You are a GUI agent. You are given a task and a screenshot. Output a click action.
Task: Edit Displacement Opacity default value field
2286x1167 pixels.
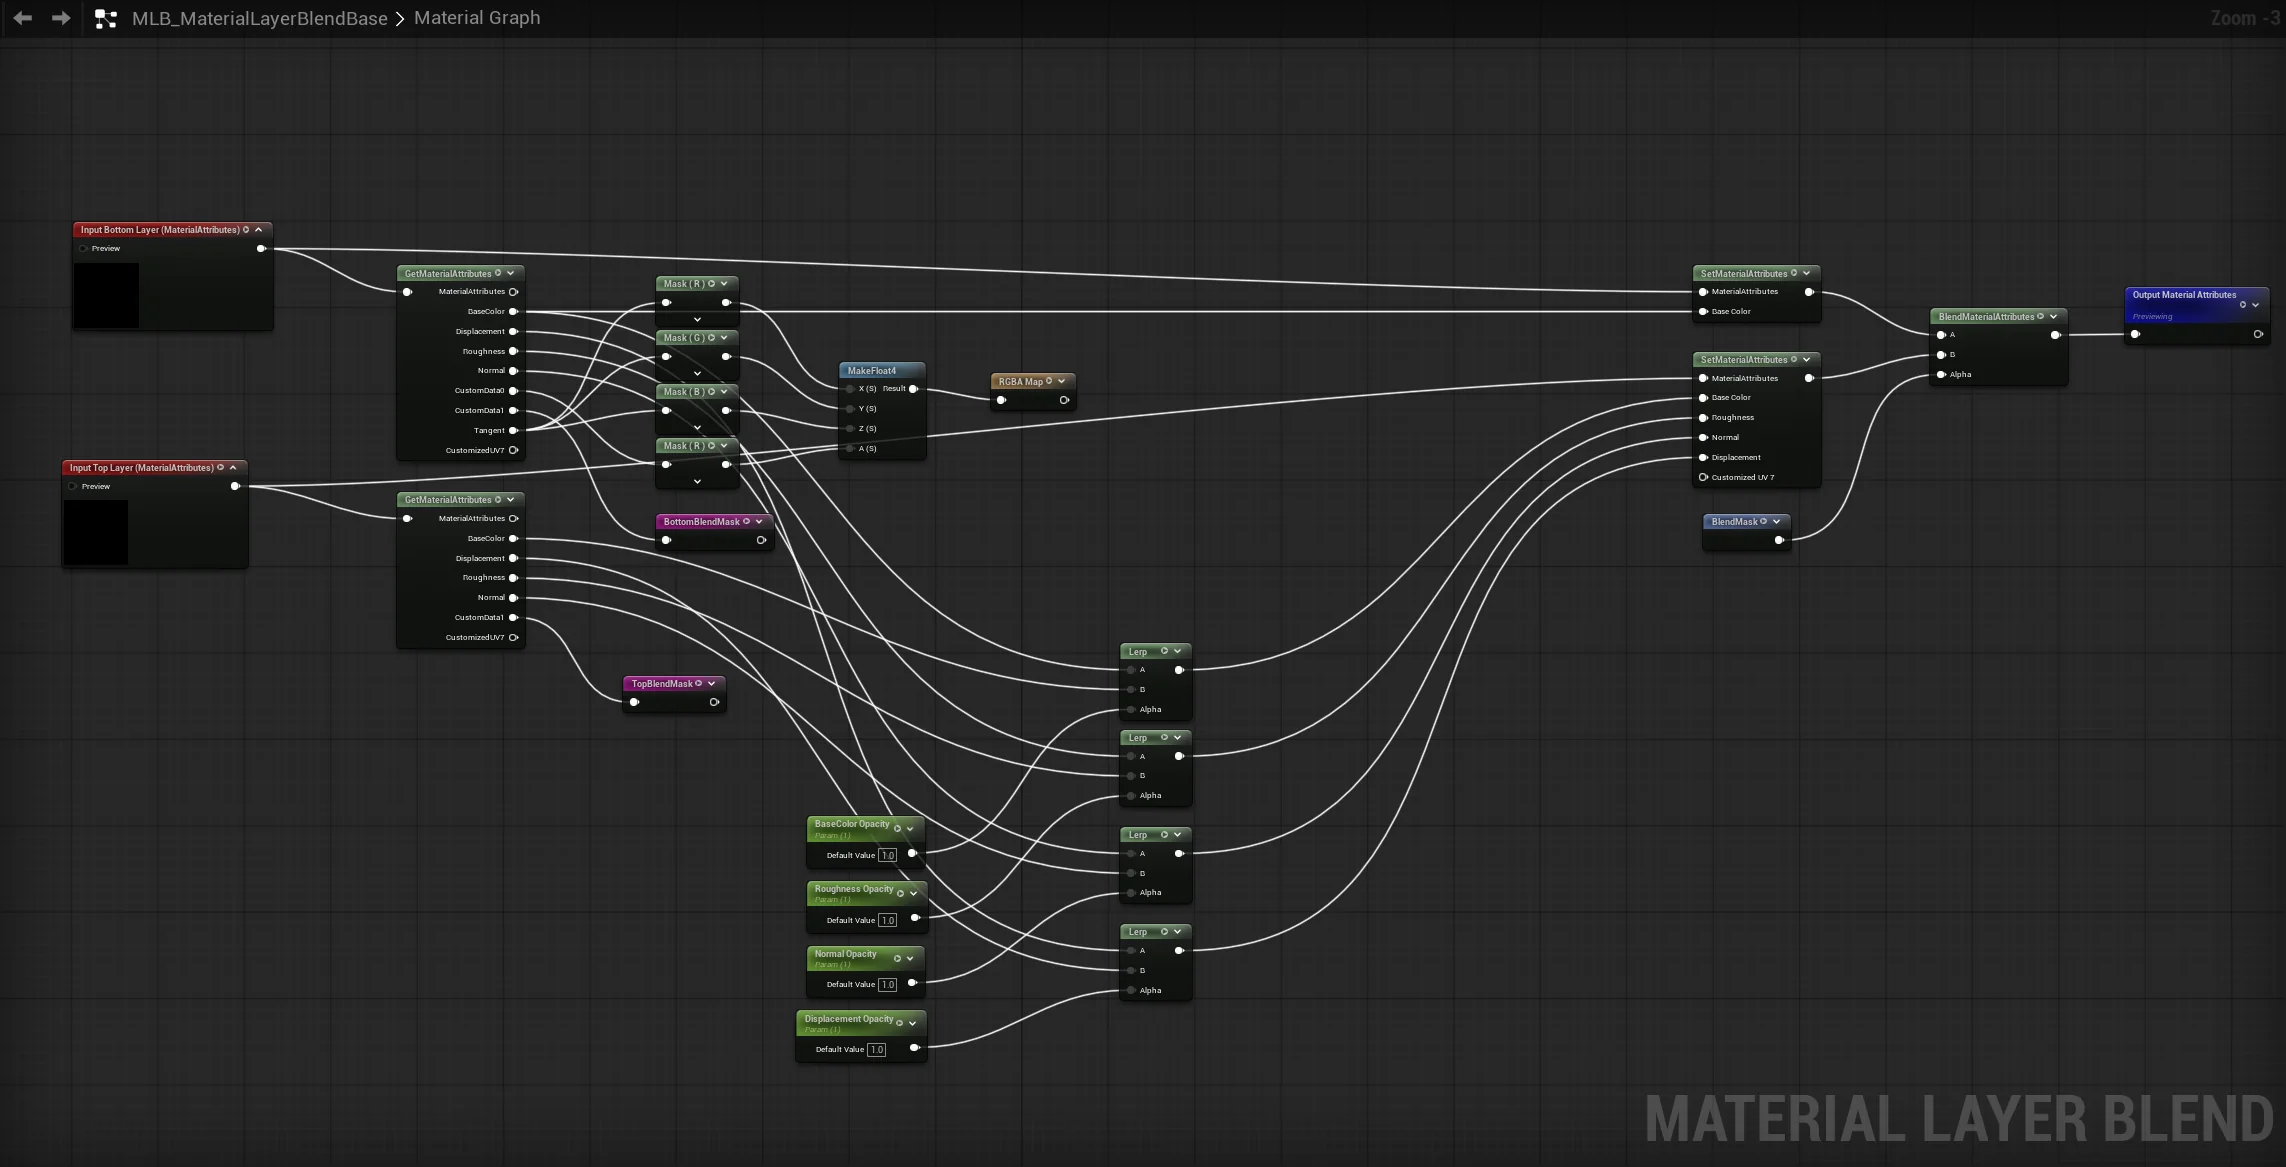[877, 1050]
